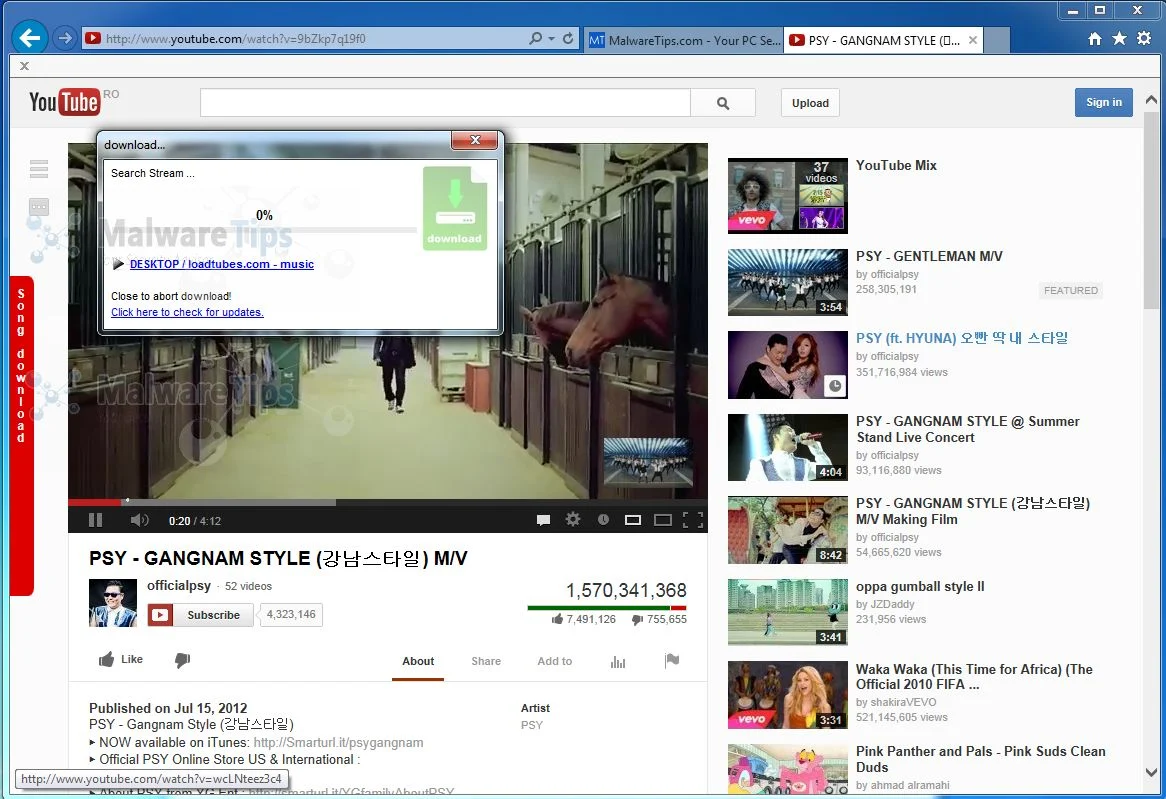Open Favorites star icon
Viewport: 1166px width, 799px height.
coord(1119,39)
